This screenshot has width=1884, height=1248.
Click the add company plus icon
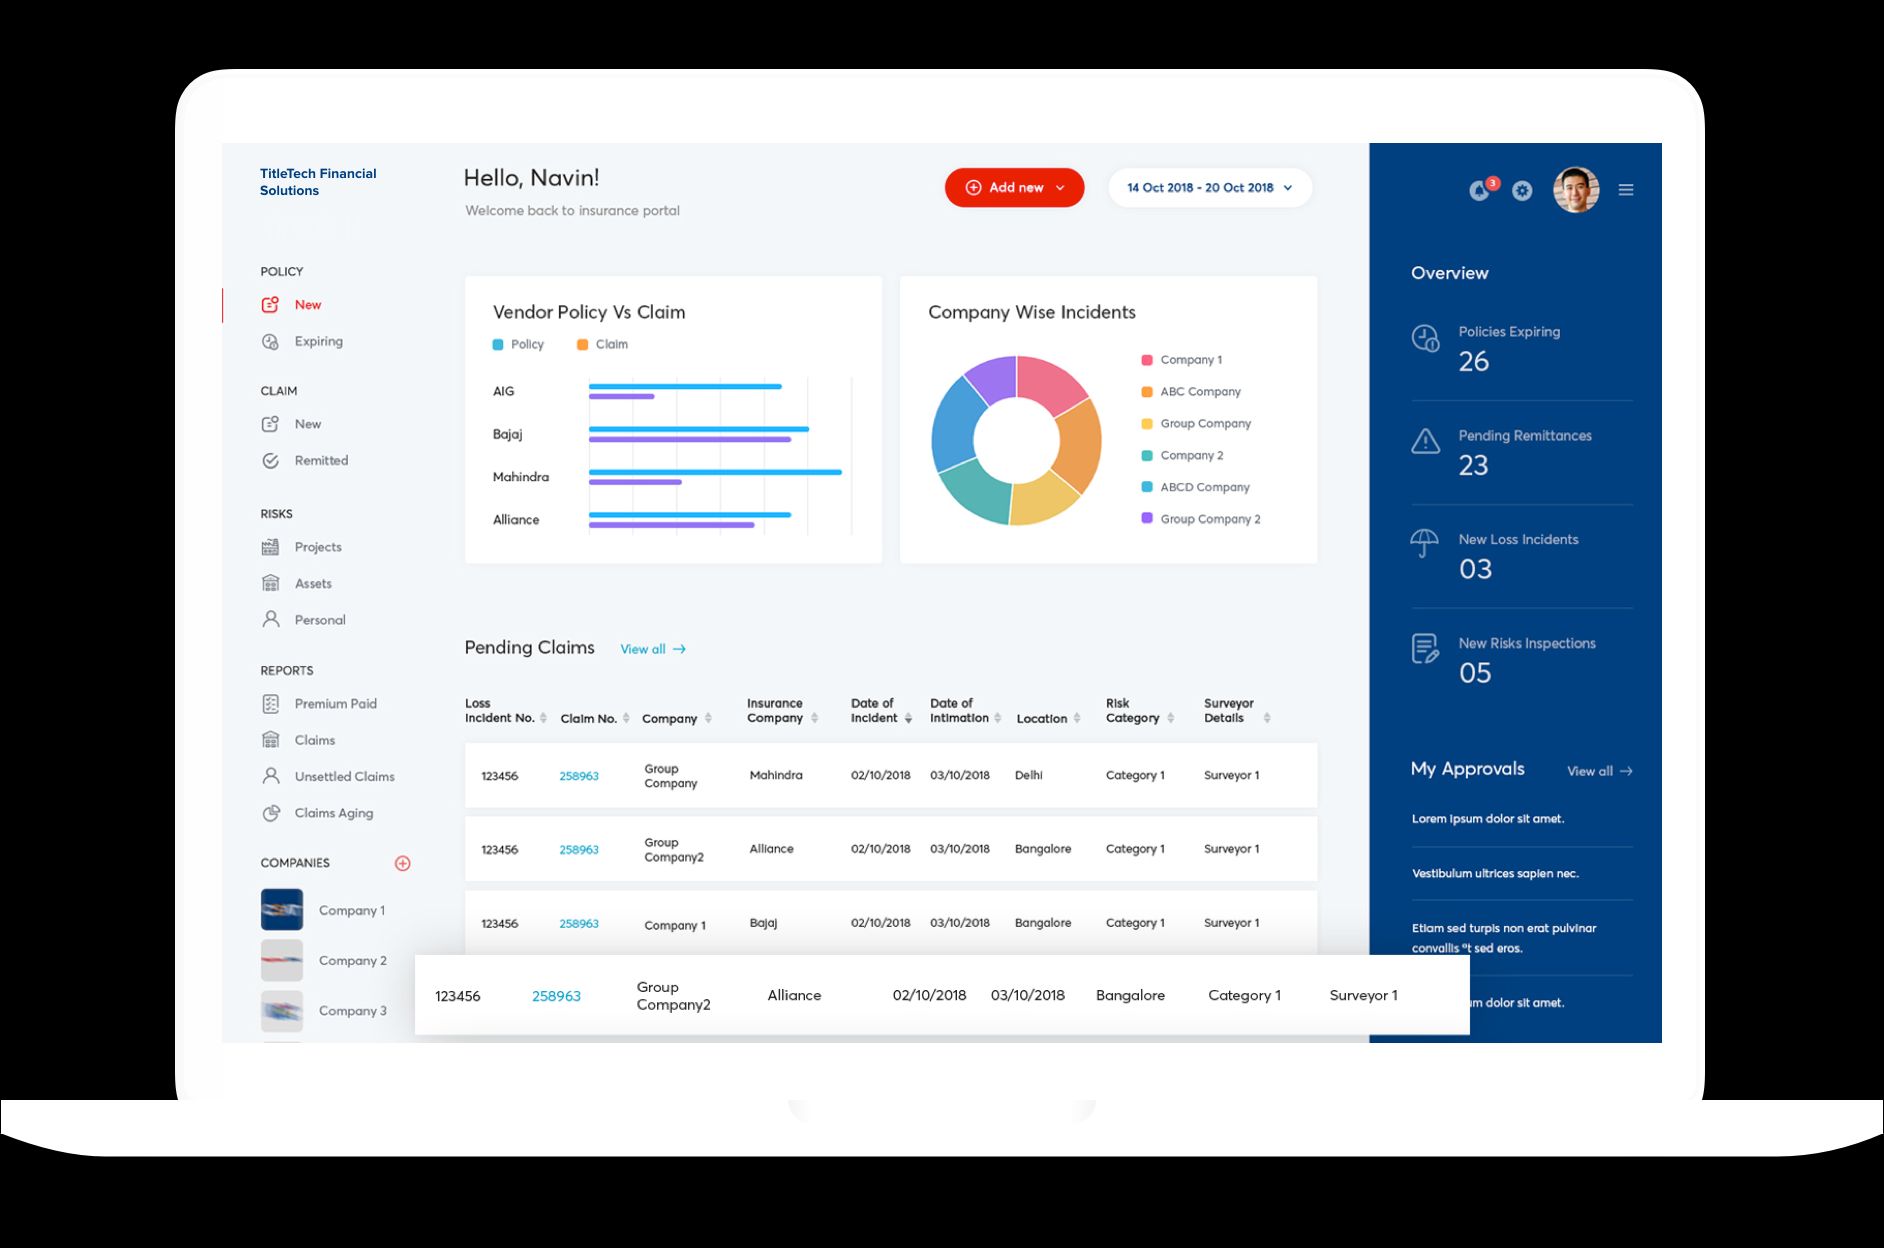pyautogui.click(x=403, y=863)
